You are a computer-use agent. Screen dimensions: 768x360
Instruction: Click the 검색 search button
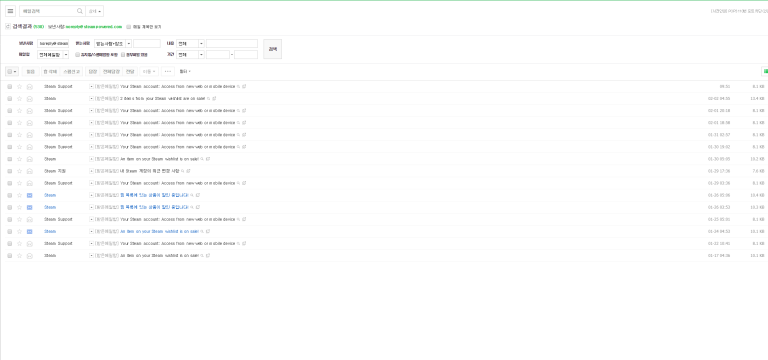[x=272, y=49]
